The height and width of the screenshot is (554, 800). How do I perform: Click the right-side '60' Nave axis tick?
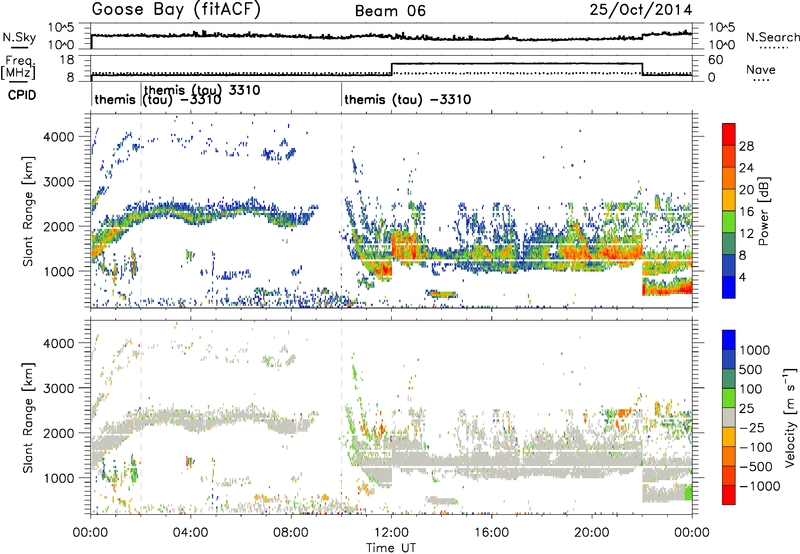tap(715, 60)
